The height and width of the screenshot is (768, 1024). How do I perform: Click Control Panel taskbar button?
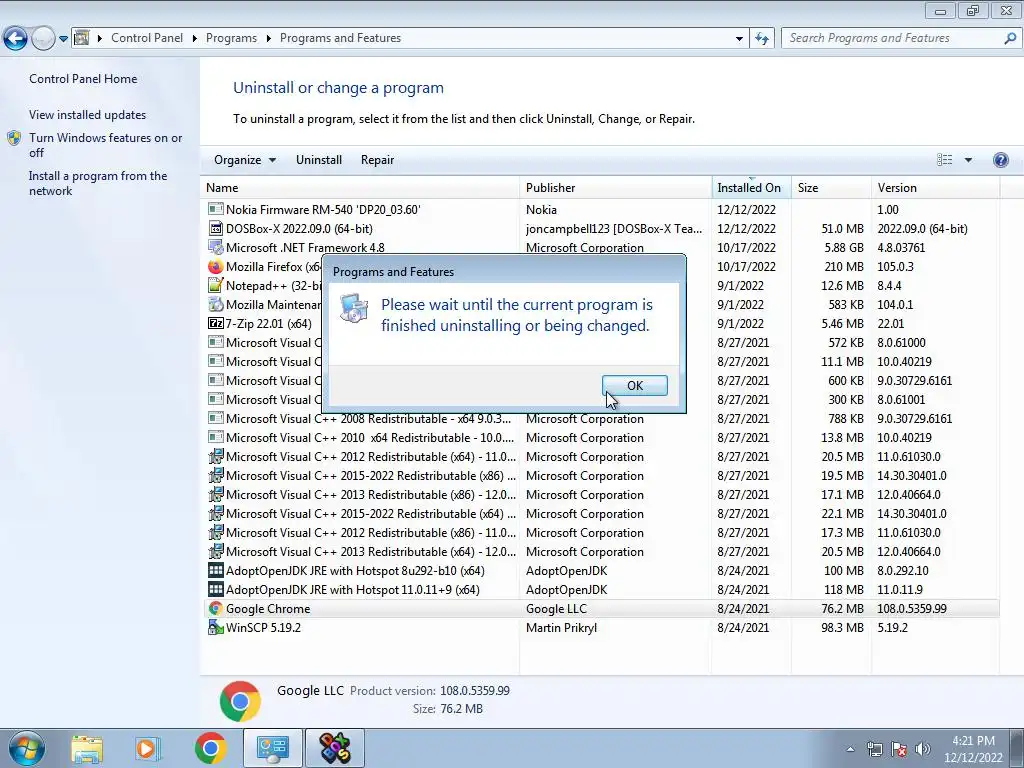[x=273, y=748]
